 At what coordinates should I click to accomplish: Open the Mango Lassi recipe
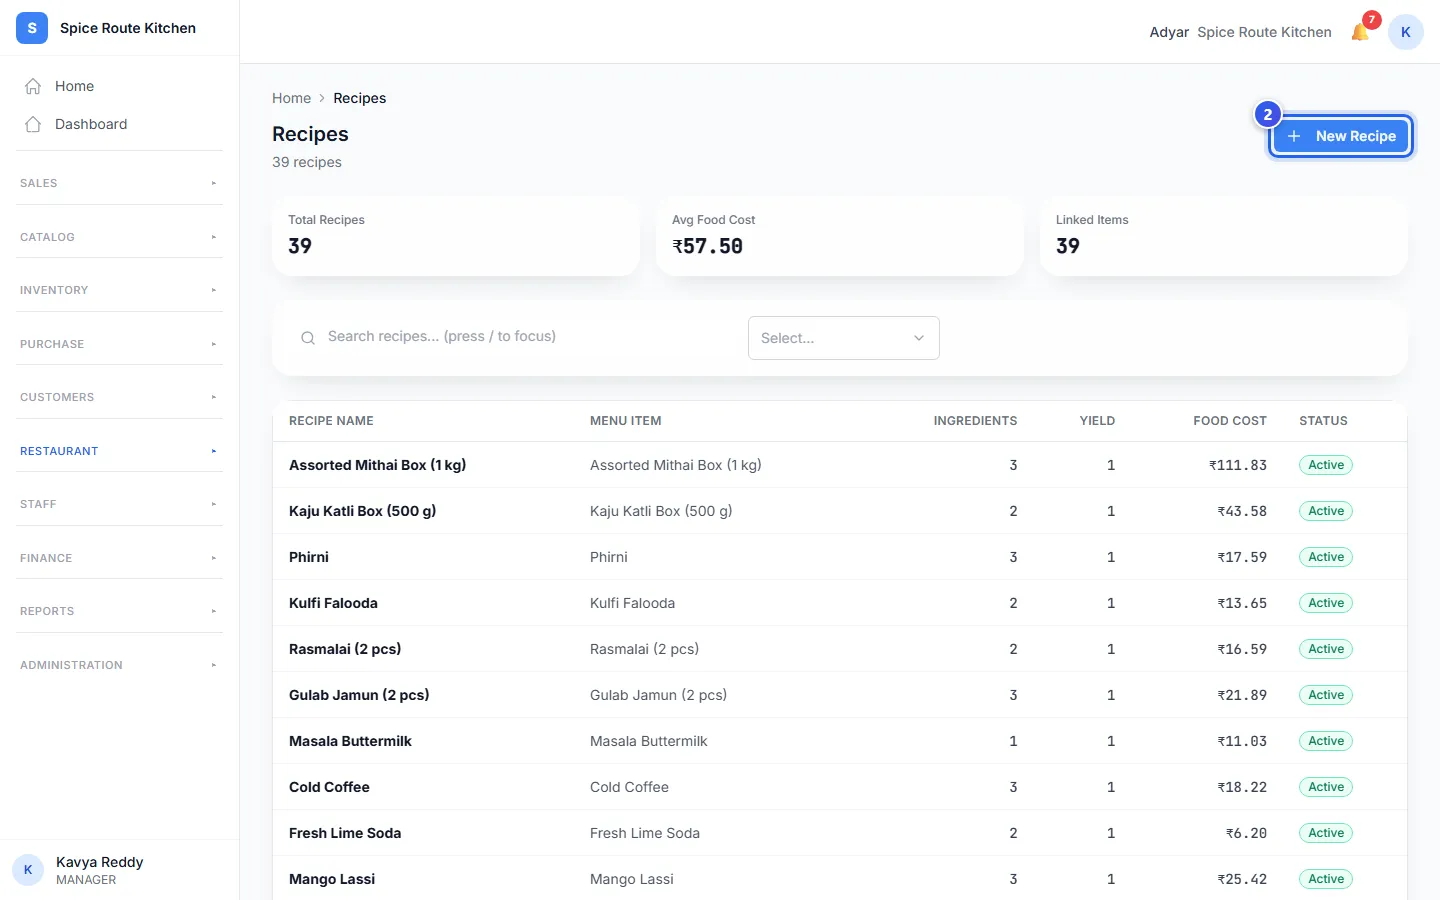click(839, 879)
